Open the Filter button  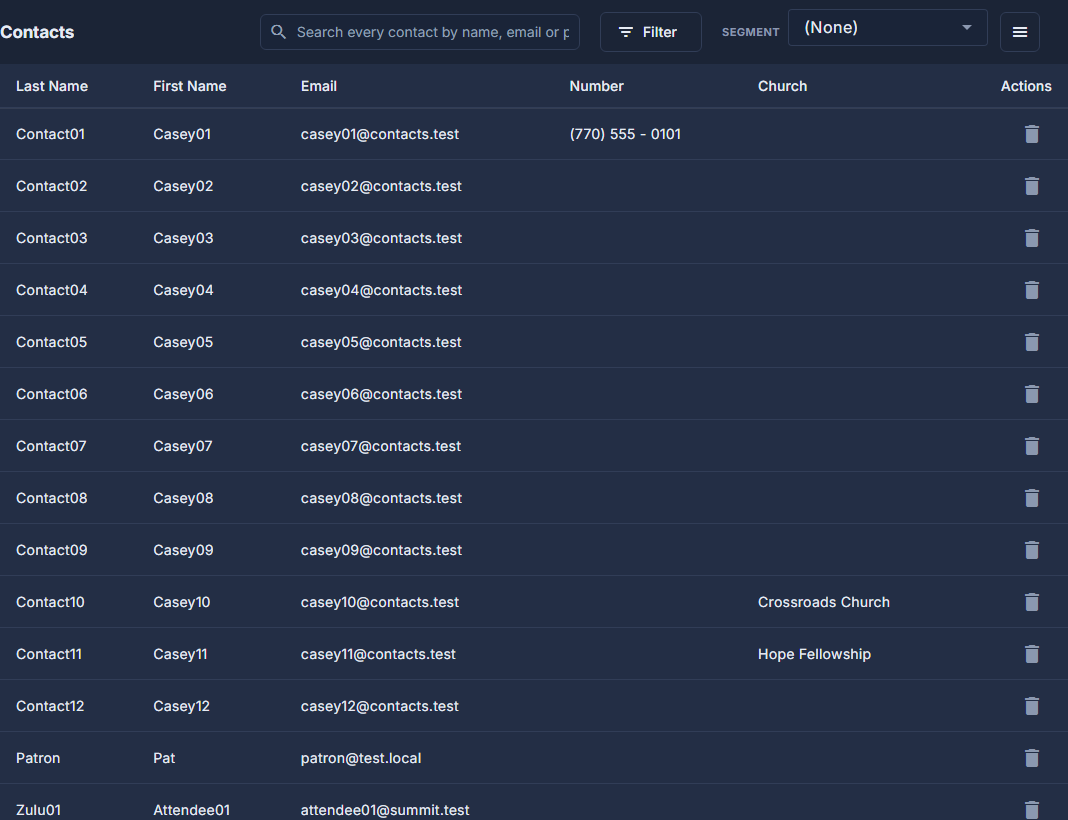650,32
